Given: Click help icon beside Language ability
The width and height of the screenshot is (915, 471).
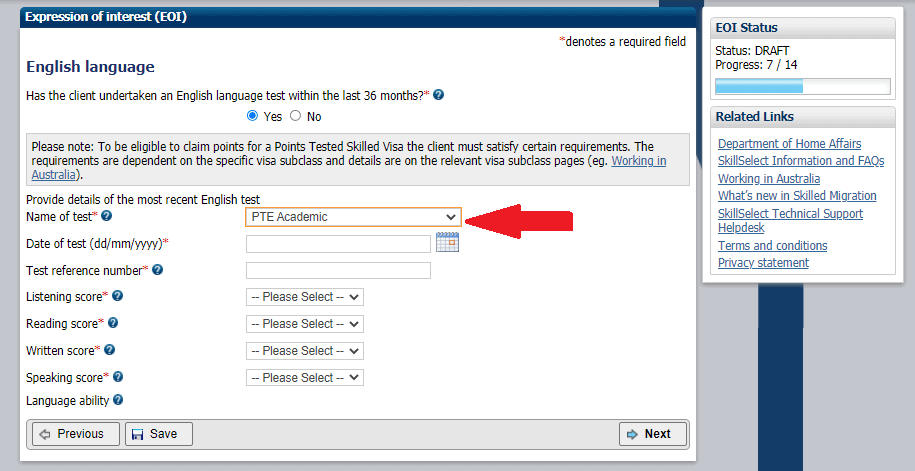Looking at the screenshot, I should [x=118, y=400].
